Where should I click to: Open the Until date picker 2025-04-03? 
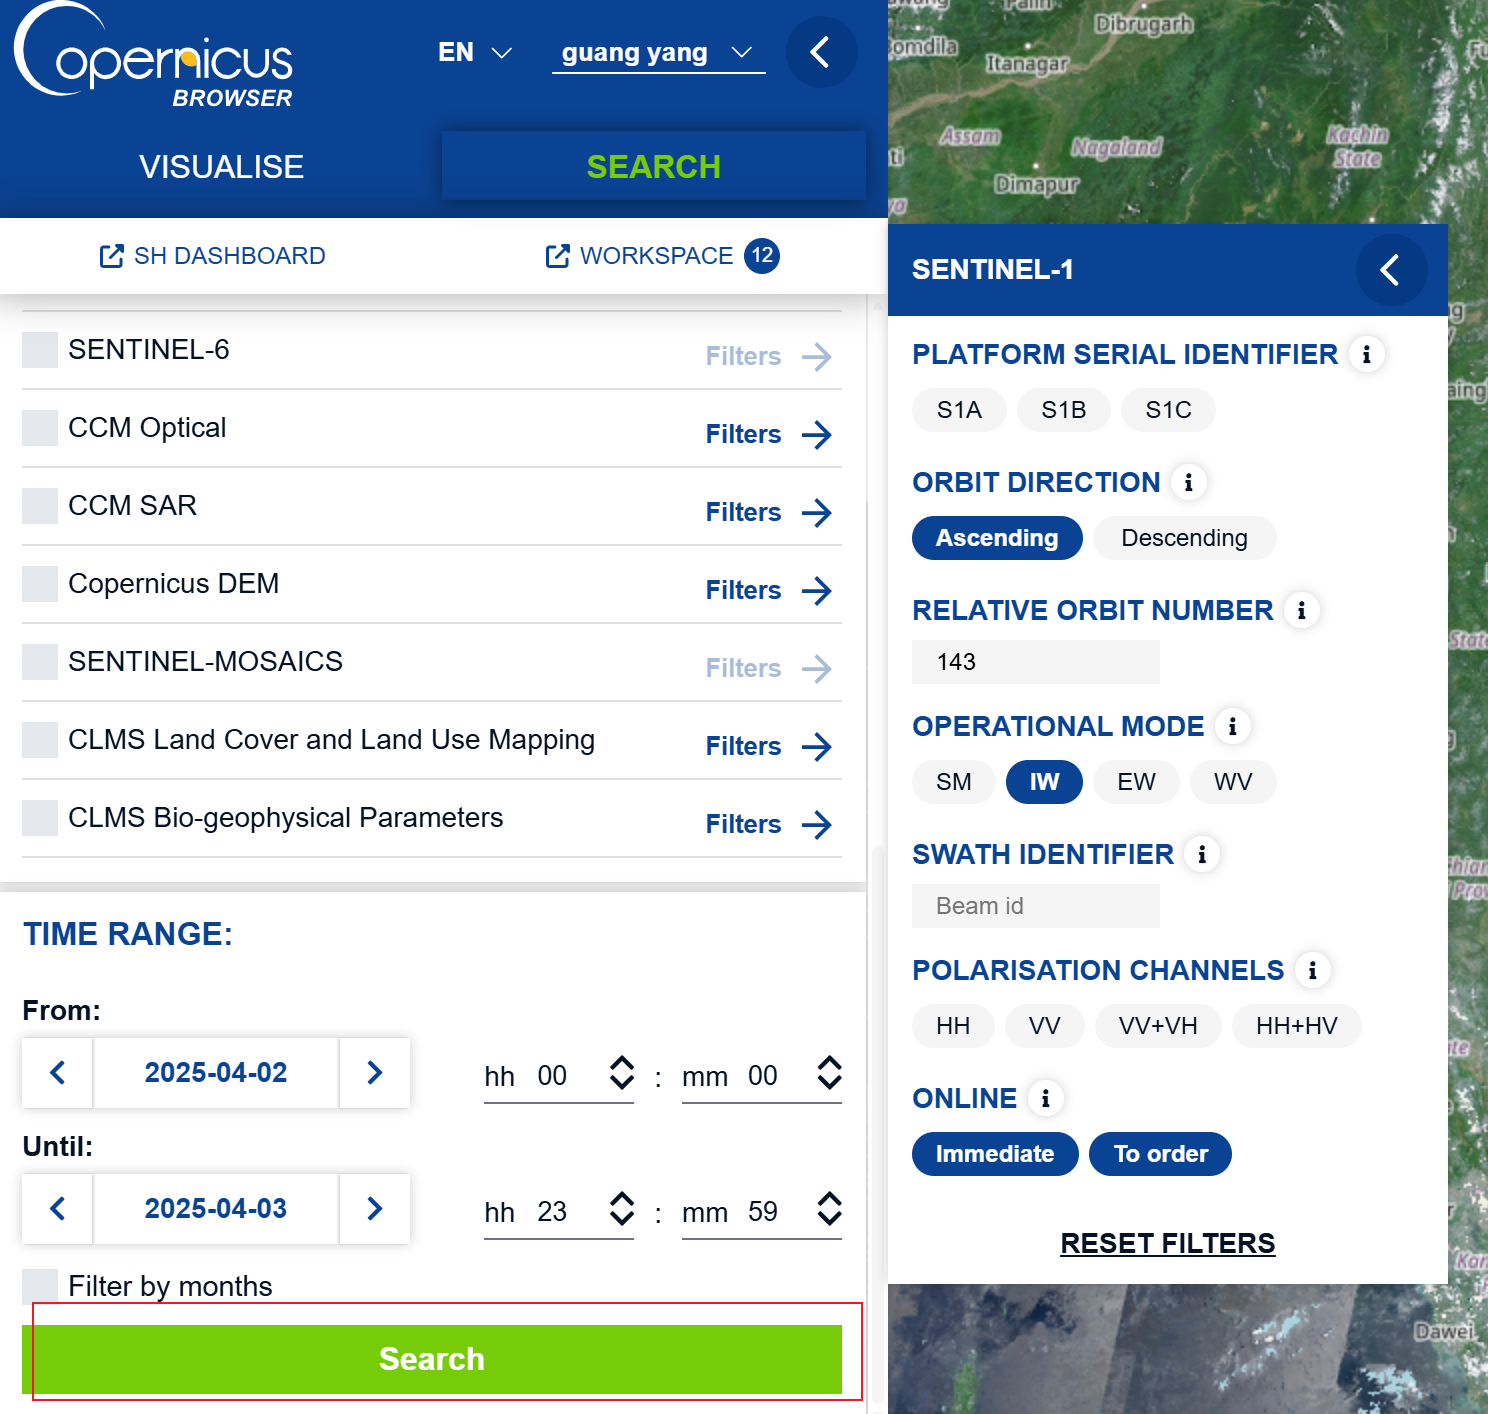pyautogui.click(x=216, y=1209)
